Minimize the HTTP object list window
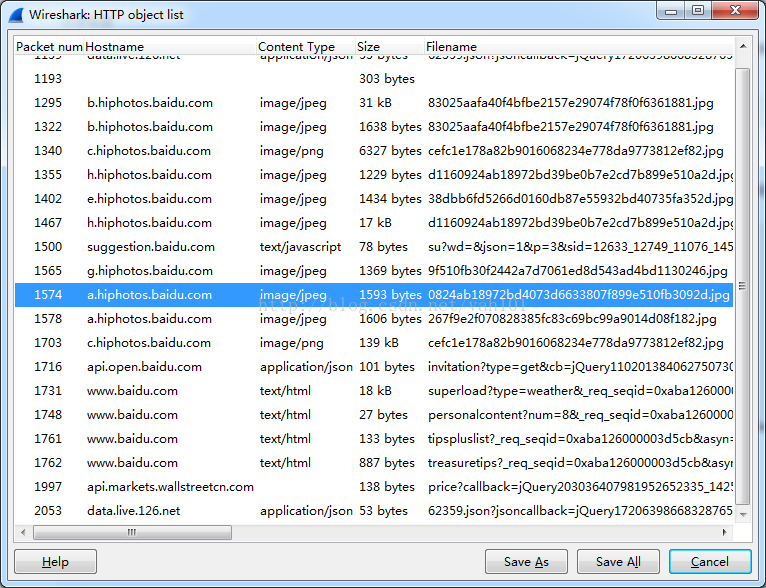766x588 pixels. coord(671,11)
